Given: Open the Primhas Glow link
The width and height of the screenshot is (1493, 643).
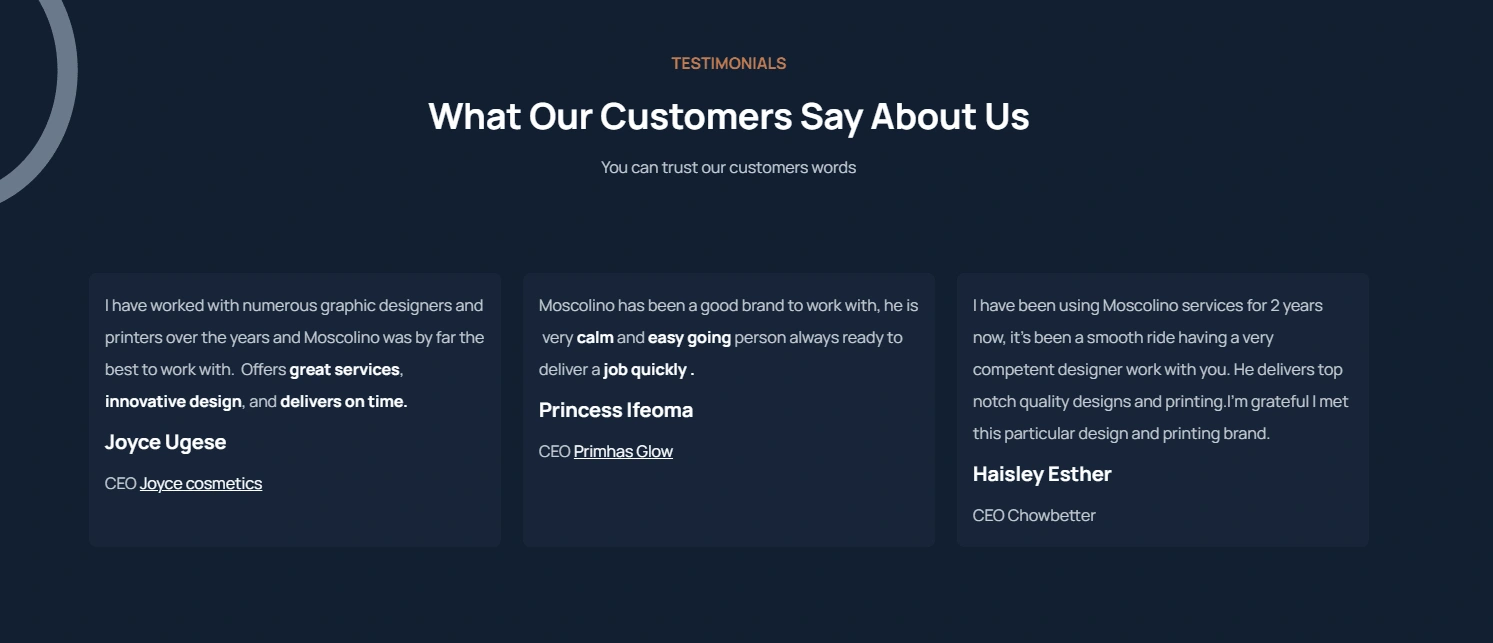Looking at the screenshot, I should [x=623, y=452].
